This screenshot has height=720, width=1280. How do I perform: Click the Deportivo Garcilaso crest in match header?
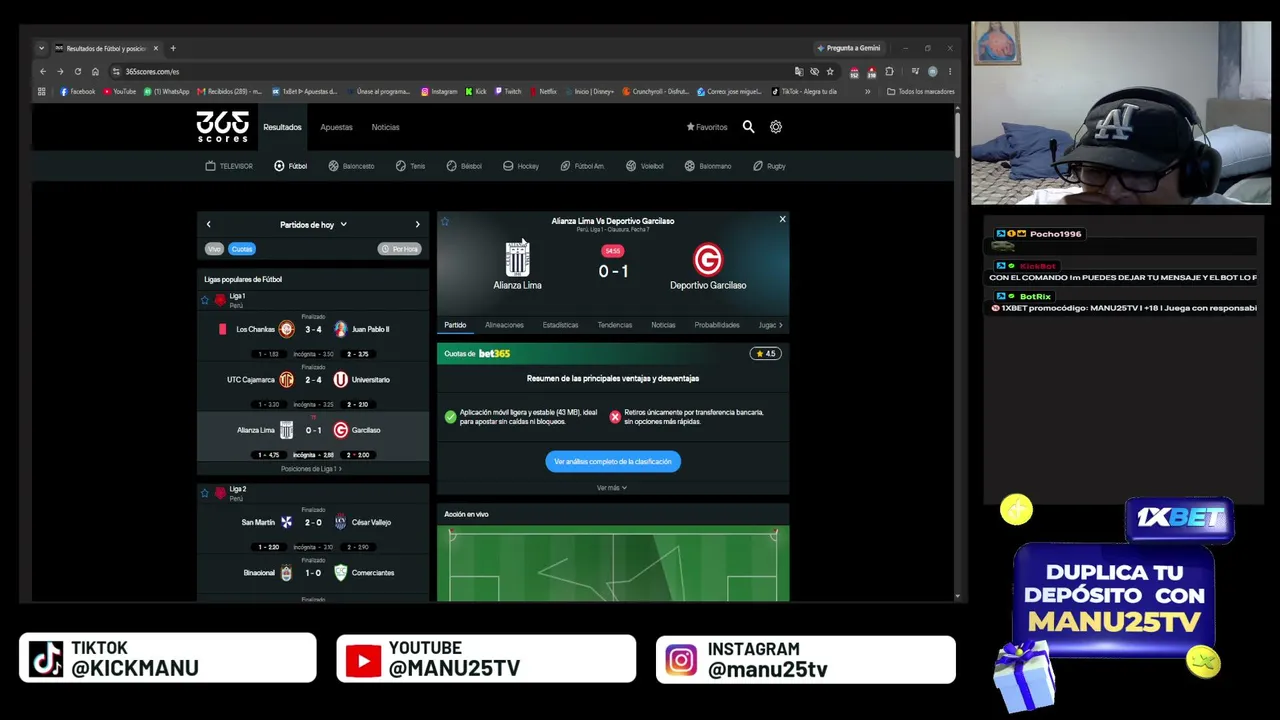click(708, 260)
